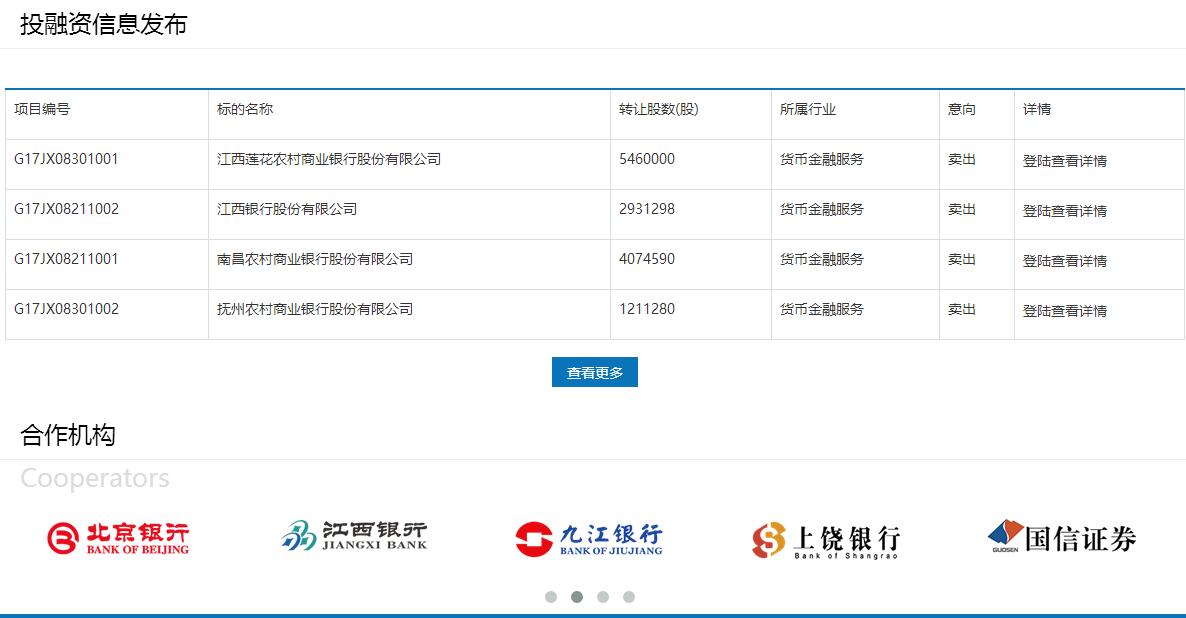Click the 项目编号 column header
Viewport: 1186px width, 618px height.
point(42,109)
